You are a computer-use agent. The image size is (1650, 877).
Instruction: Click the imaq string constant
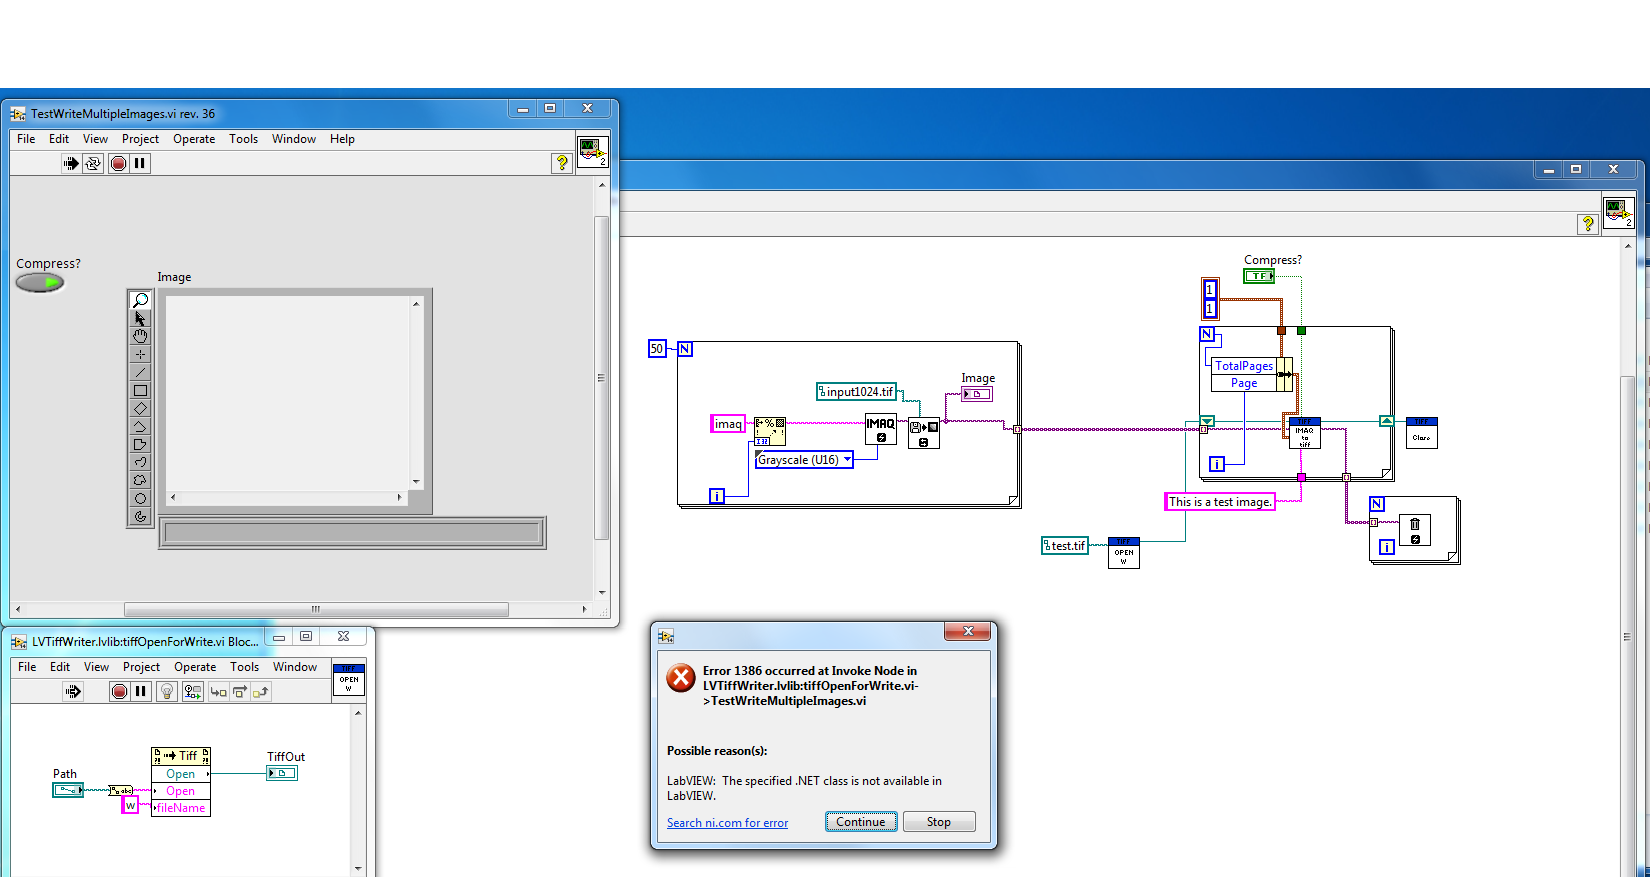(728, 424)
